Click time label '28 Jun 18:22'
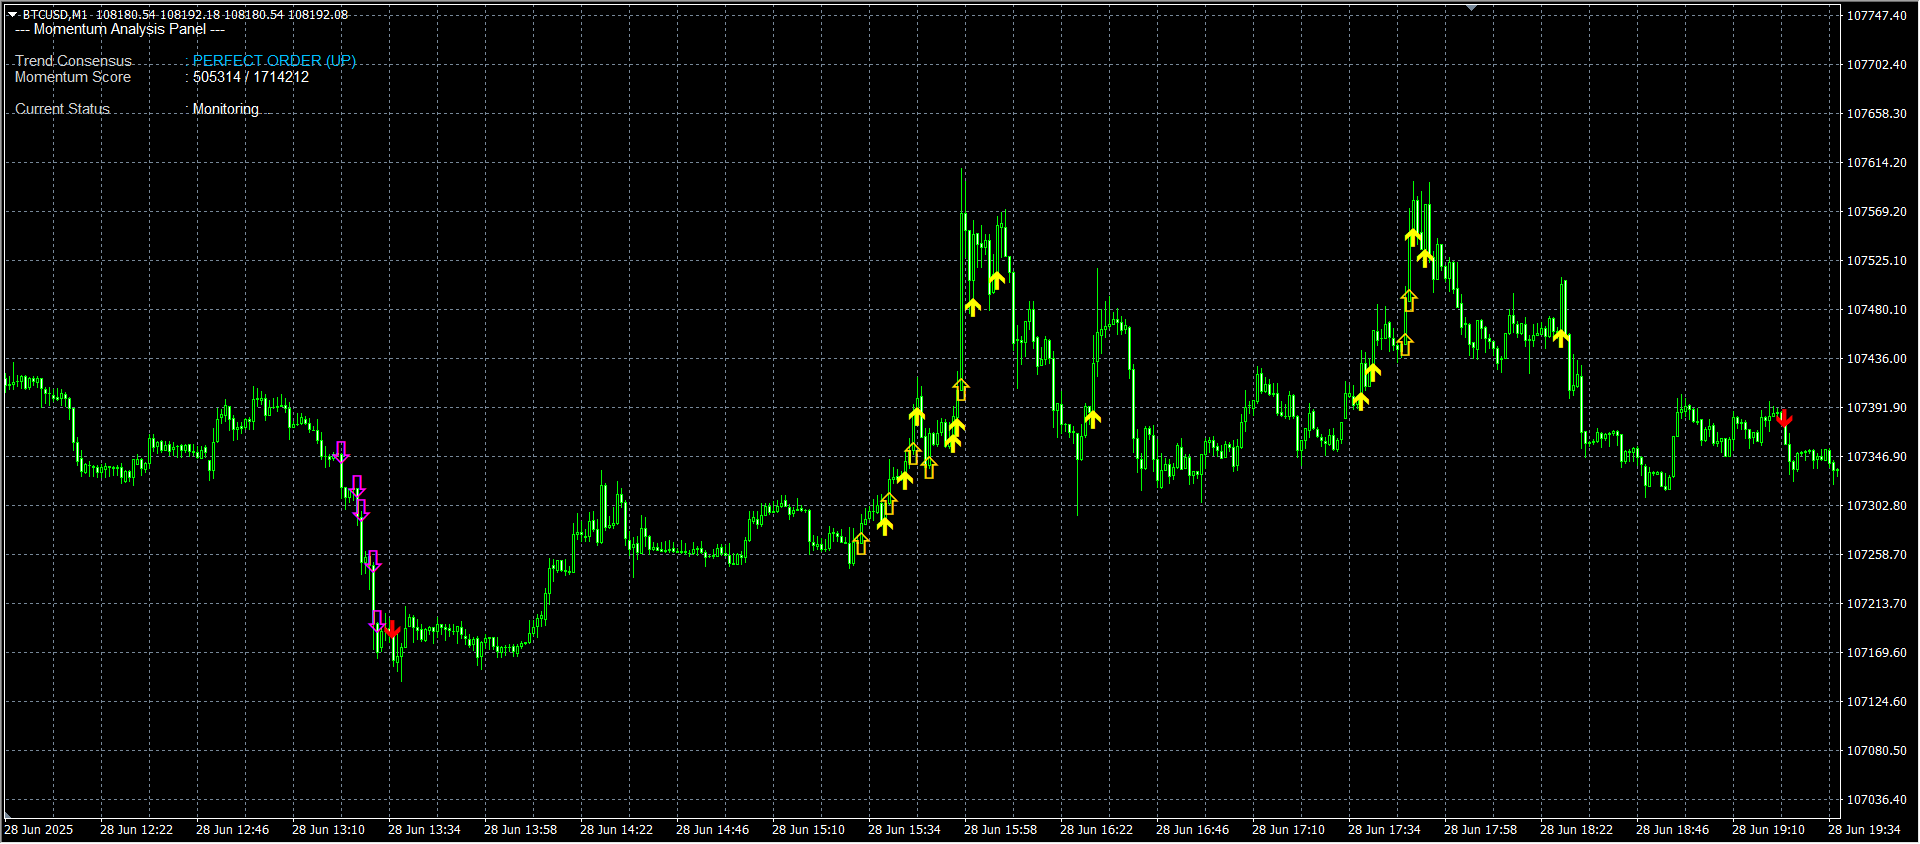Viewport: 1920px width, 844px height. [x=1577, y=830]
